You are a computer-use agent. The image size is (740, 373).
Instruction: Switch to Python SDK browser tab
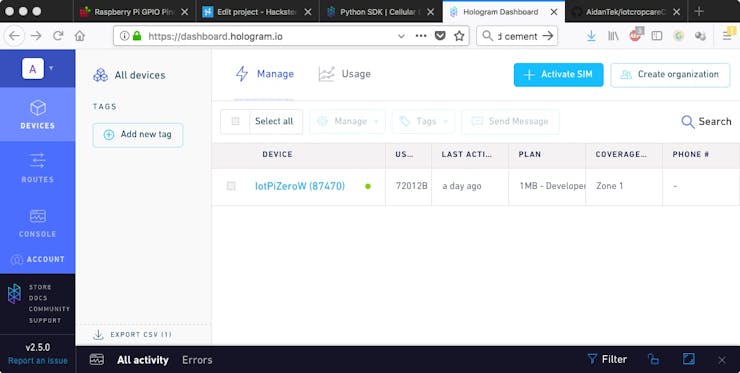coord(382,12)
